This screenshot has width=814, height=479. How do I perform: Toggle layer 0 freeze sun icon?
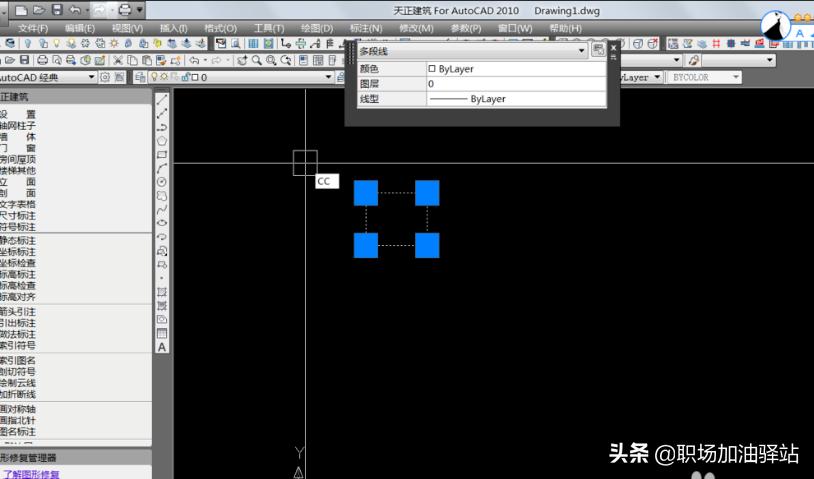click(x=164, y=77)
